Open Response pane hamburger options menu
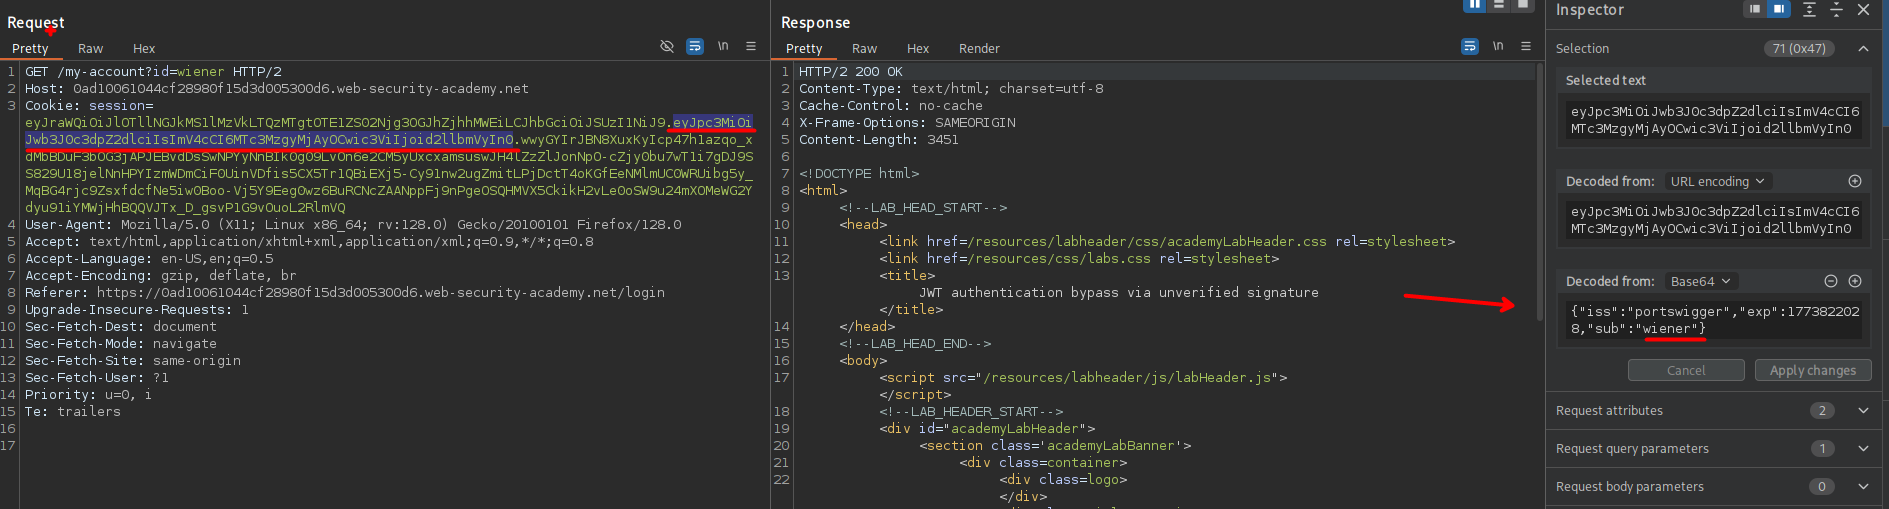This screenshot has width=1889, height=509. [x=1526, y=47]
